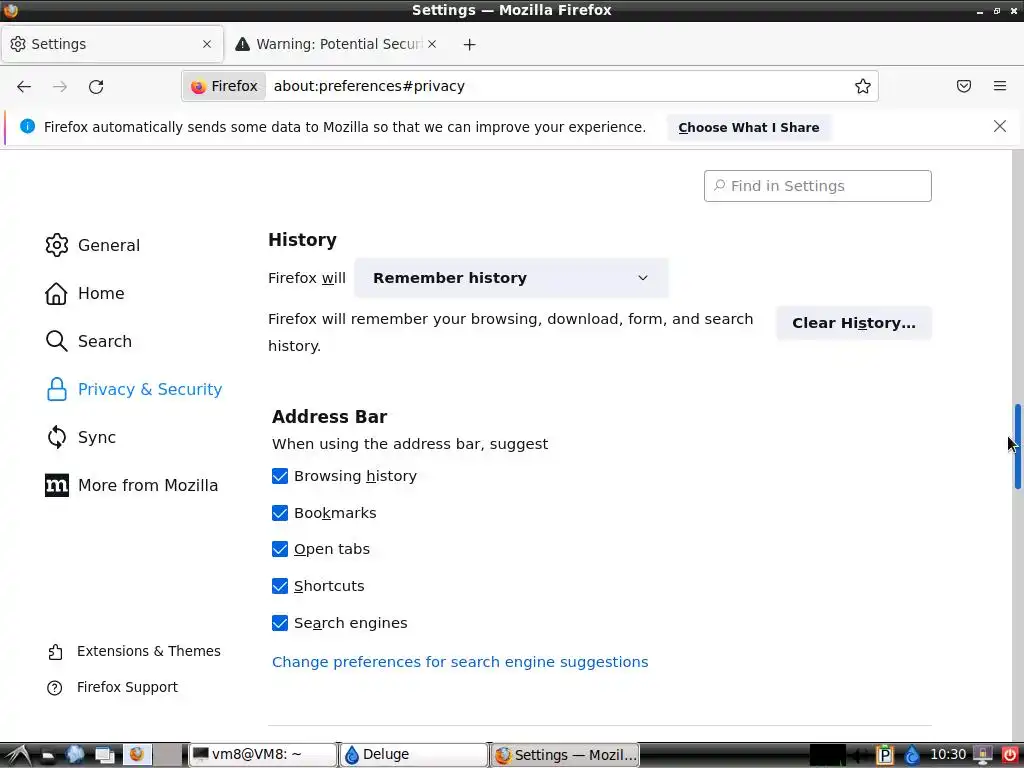1024x768 pixels.
Task: Uncheck the Bookmarks checkbox
Action: coord(280,513)
